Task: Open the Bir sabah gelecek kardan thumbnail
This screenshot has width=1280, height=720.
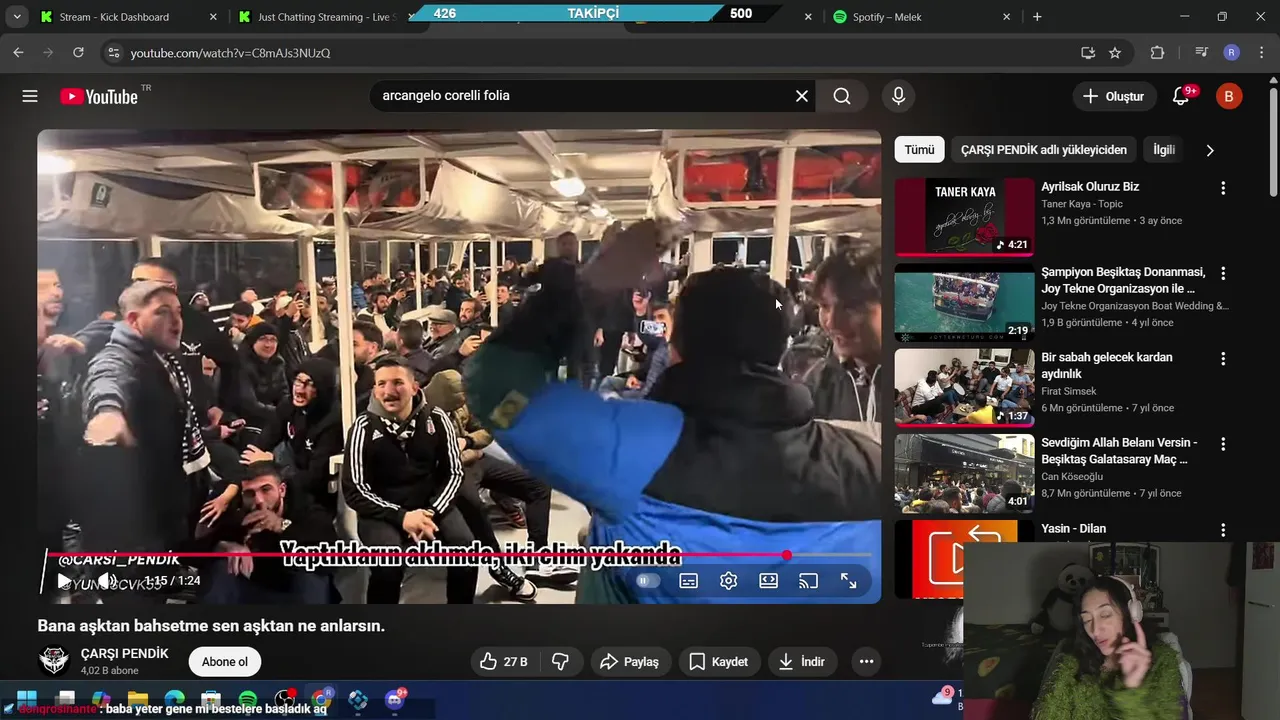Action: pos(964,387)
